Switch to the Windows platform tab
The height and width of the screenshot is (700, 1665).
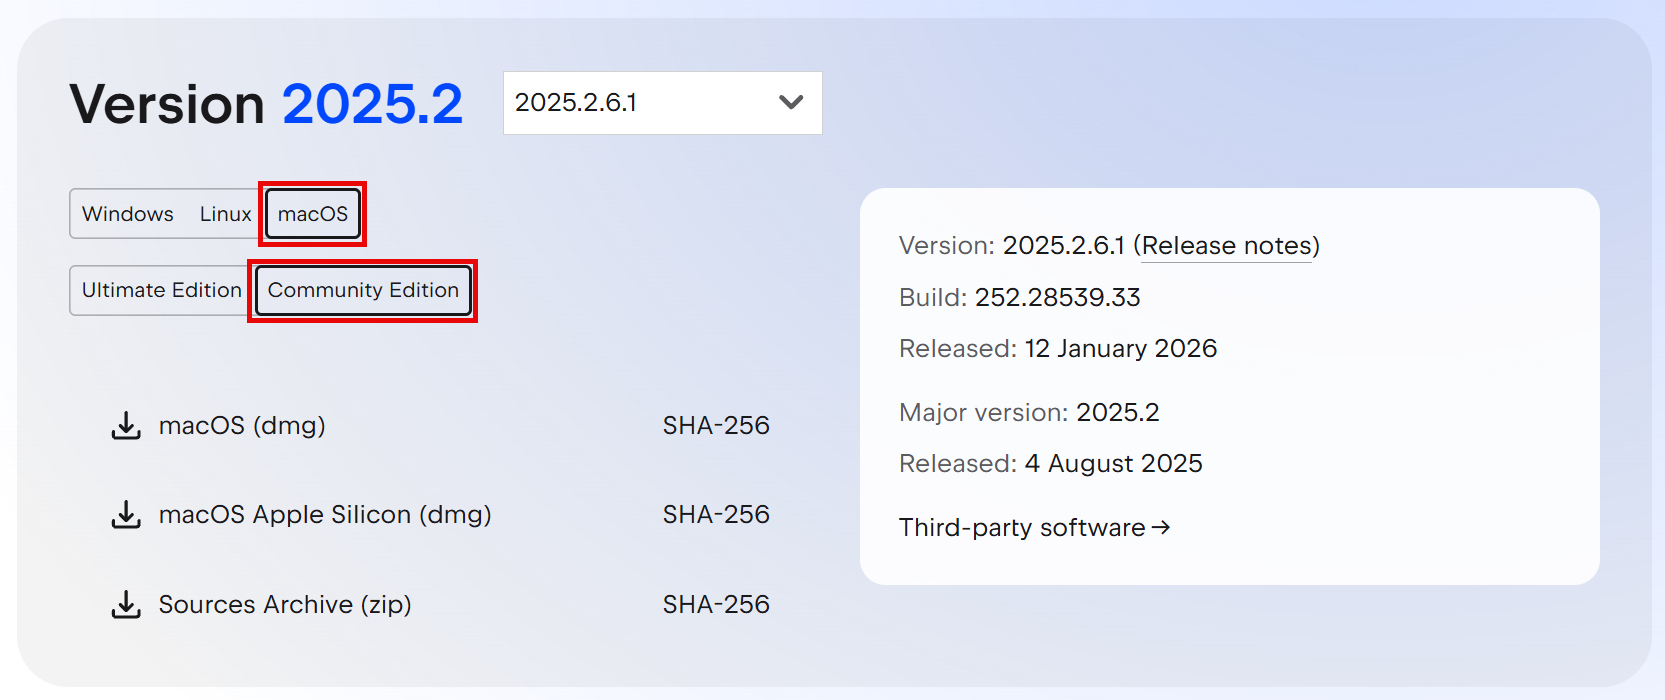[x=128, y=214]
